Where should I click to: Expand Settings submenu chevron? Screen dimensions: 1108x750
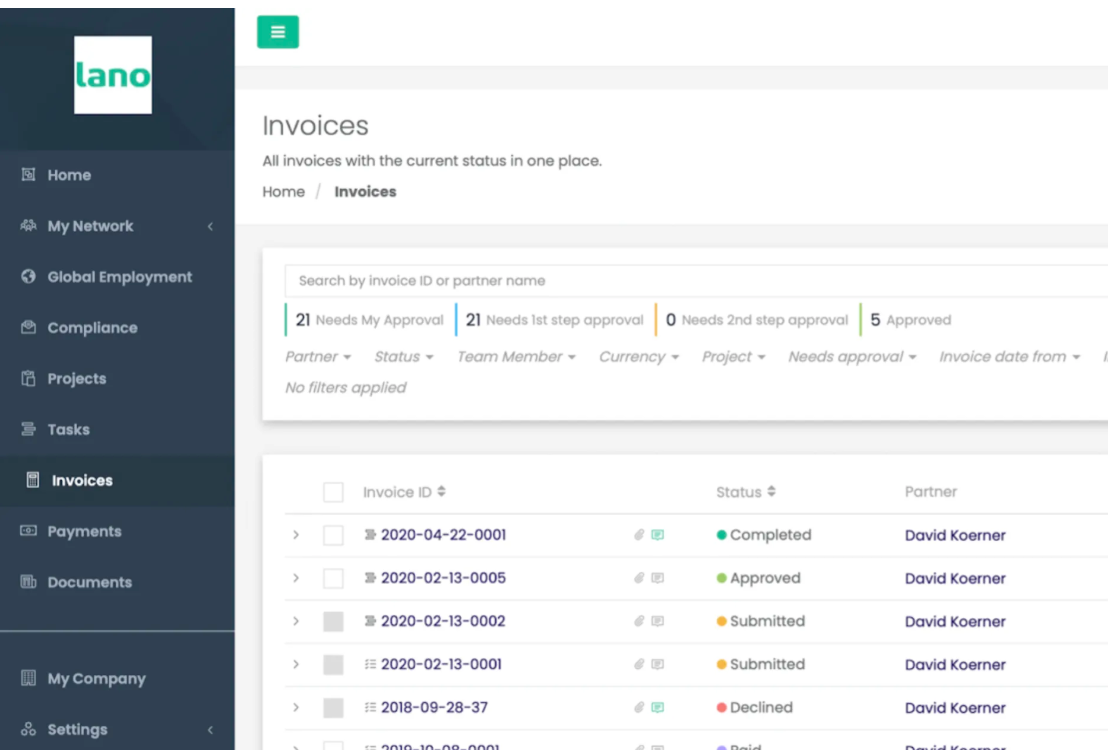click(x=211, y=730)
